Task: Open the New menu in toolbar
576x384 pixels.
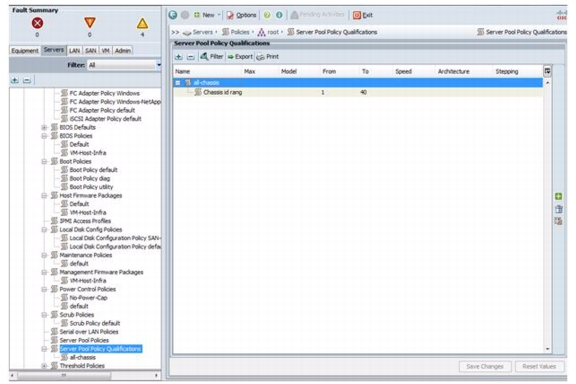Action: tap(207, 15)
